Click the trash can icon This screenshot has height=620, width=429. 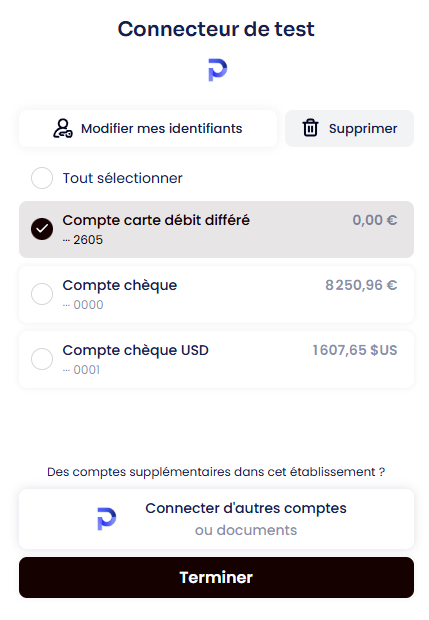coord(310,128)
